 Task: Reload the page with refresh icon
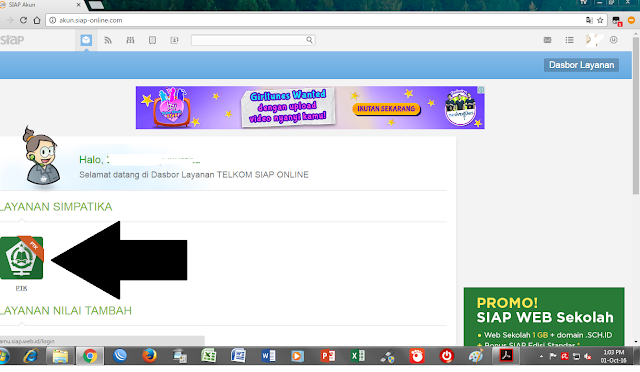tap(23, 20)
